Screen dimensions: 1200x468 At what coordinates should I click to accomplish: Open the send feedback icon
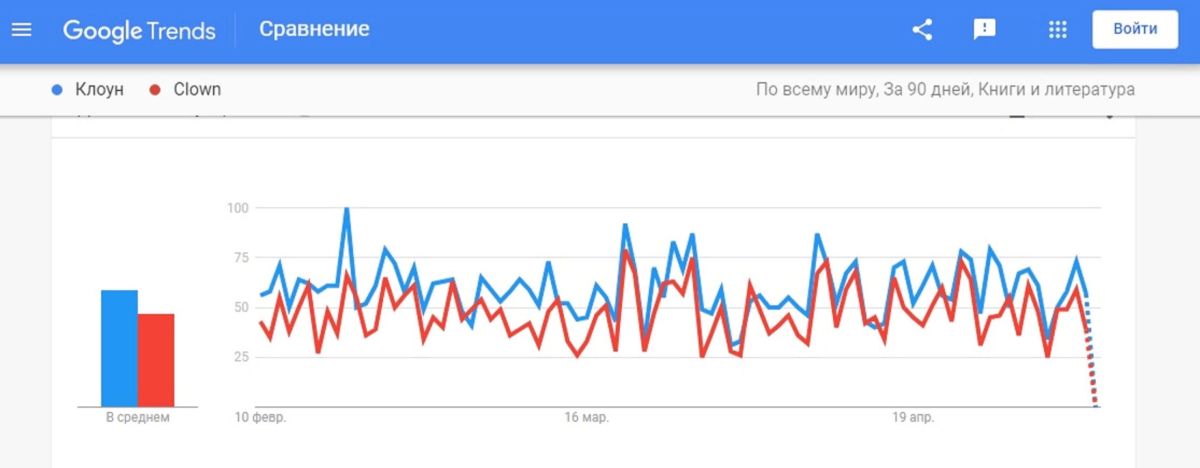[985, 29]
